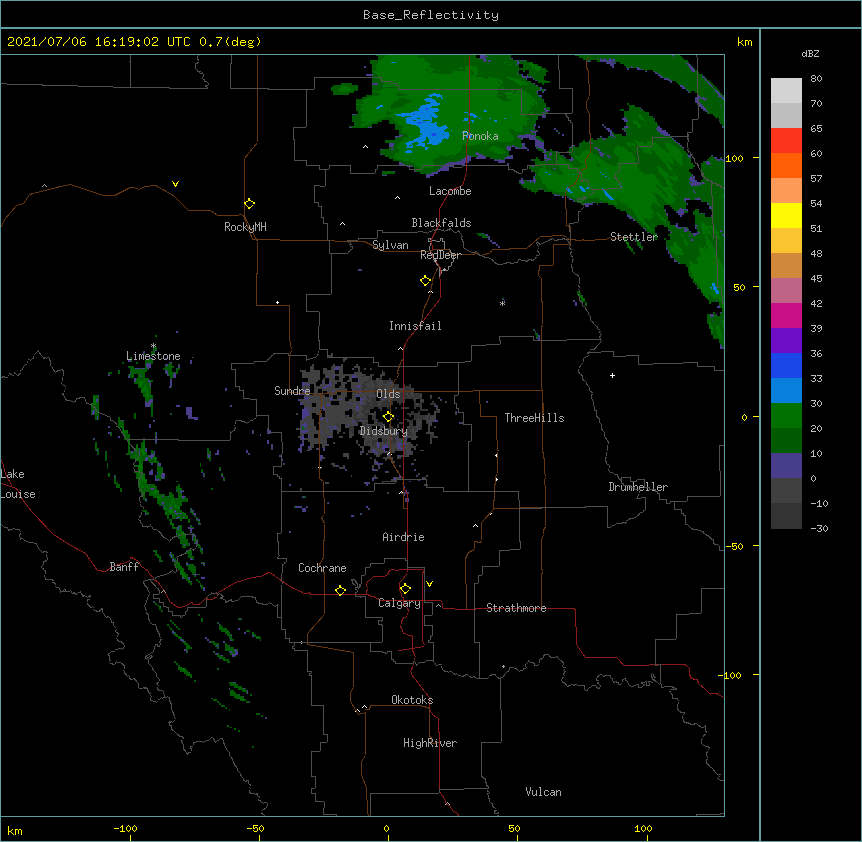Pick the yellow 54 dBZ legend swatch
862x842 pixels.
[786, 215]
